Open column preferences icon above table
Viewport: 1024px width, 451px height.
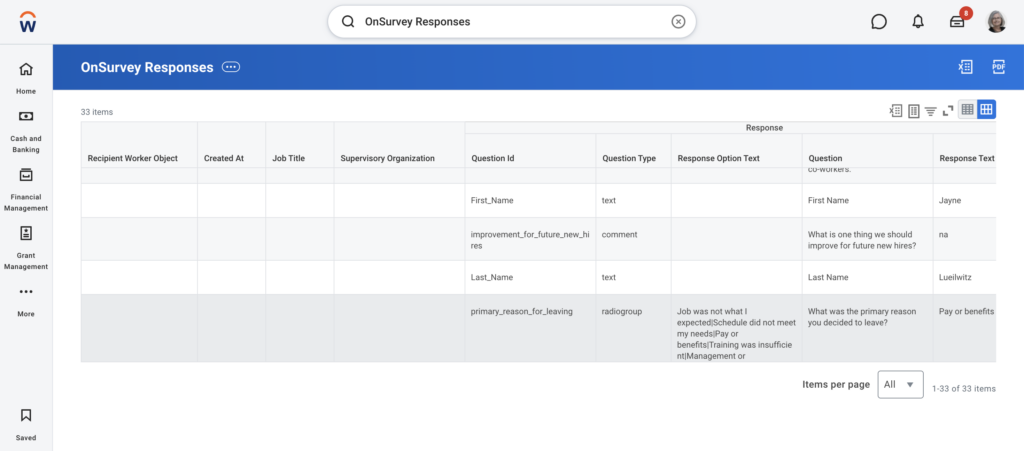click(x=913, y=110)
